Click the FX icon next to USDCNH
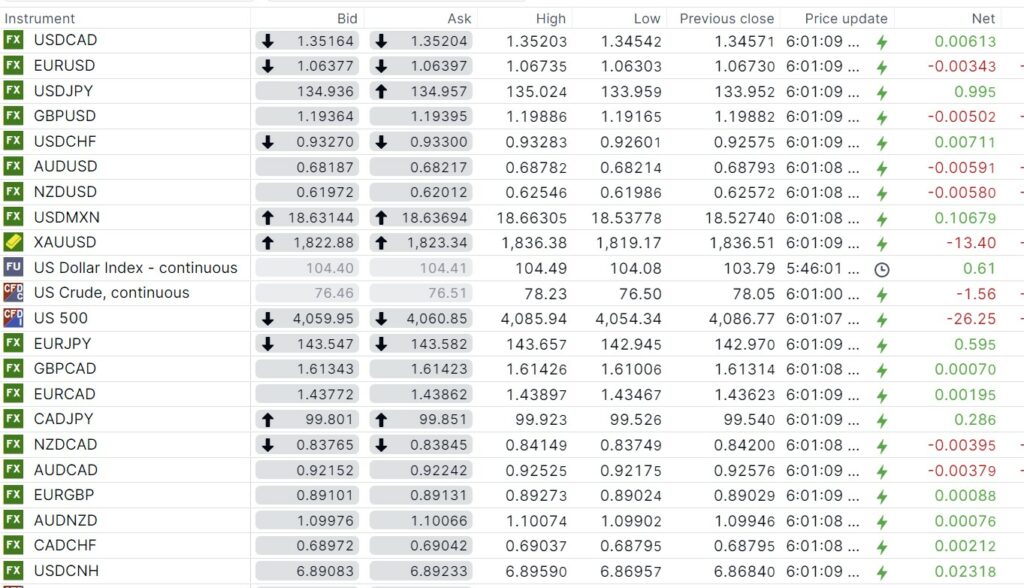 (13, 570)
